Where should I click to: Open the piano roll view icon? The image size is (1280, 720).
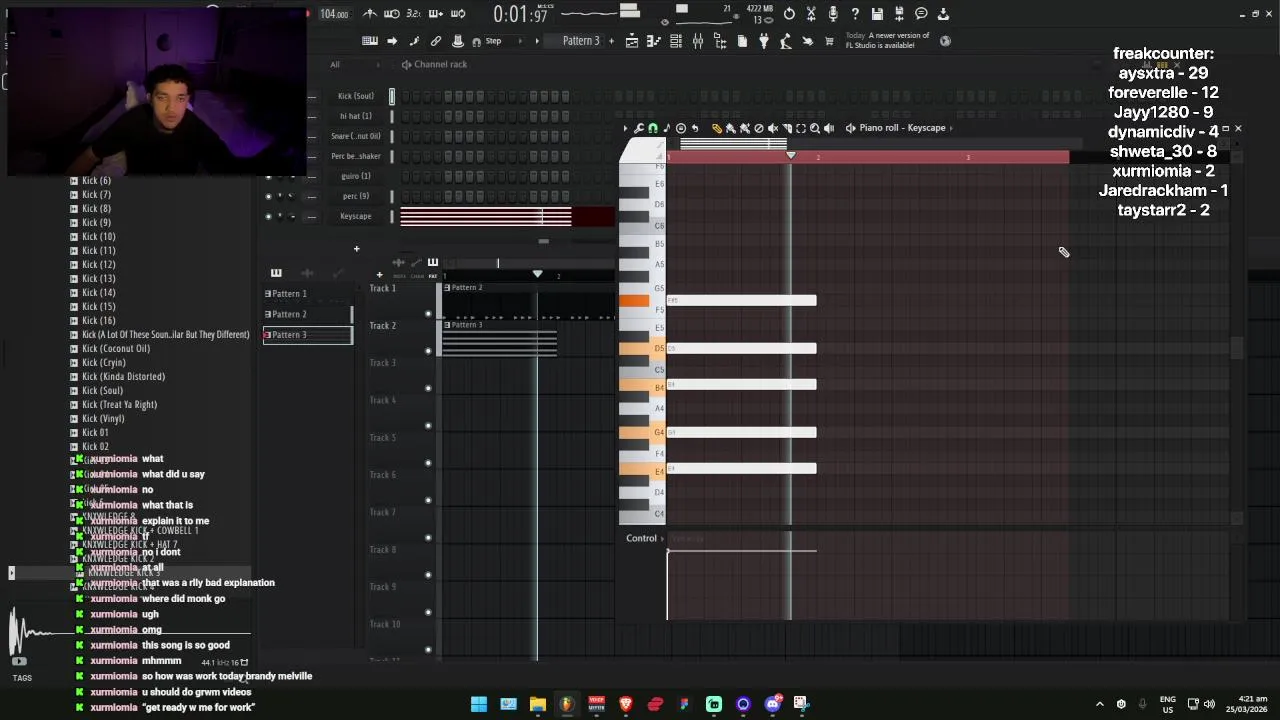(654, 41)
